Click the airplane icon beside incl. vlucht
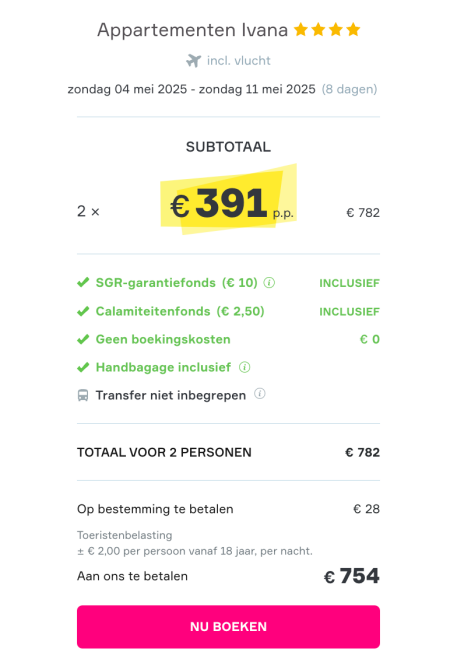This screenshot has height=659, width=450. click(194, 61)
